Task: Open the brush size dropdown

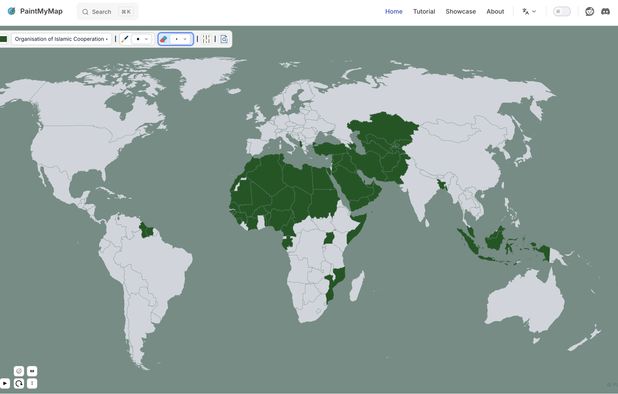Action: 142,39
